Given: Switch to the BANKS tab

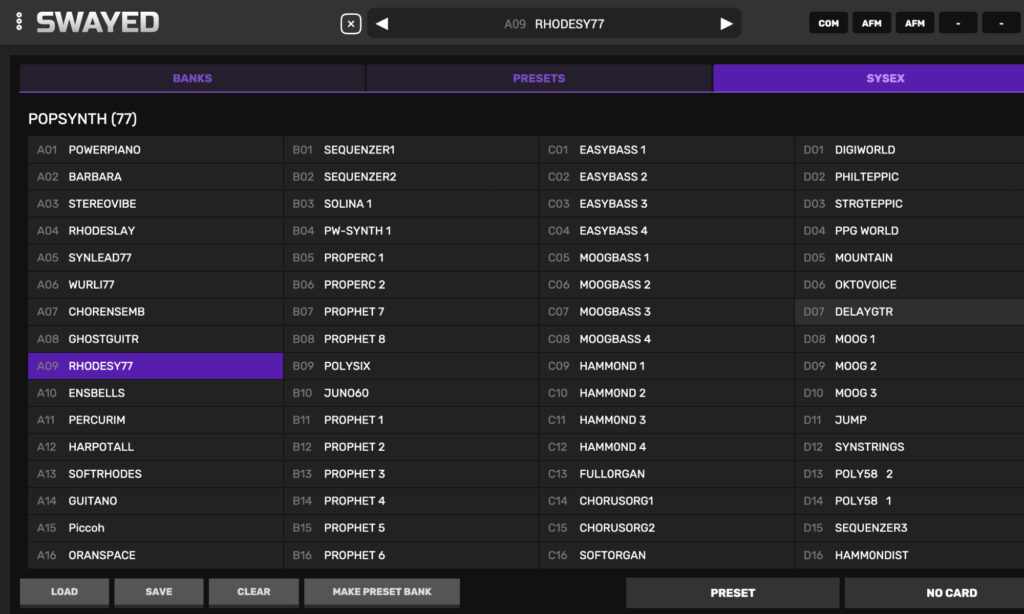Looking at the screenshot, I should point(192,78).
